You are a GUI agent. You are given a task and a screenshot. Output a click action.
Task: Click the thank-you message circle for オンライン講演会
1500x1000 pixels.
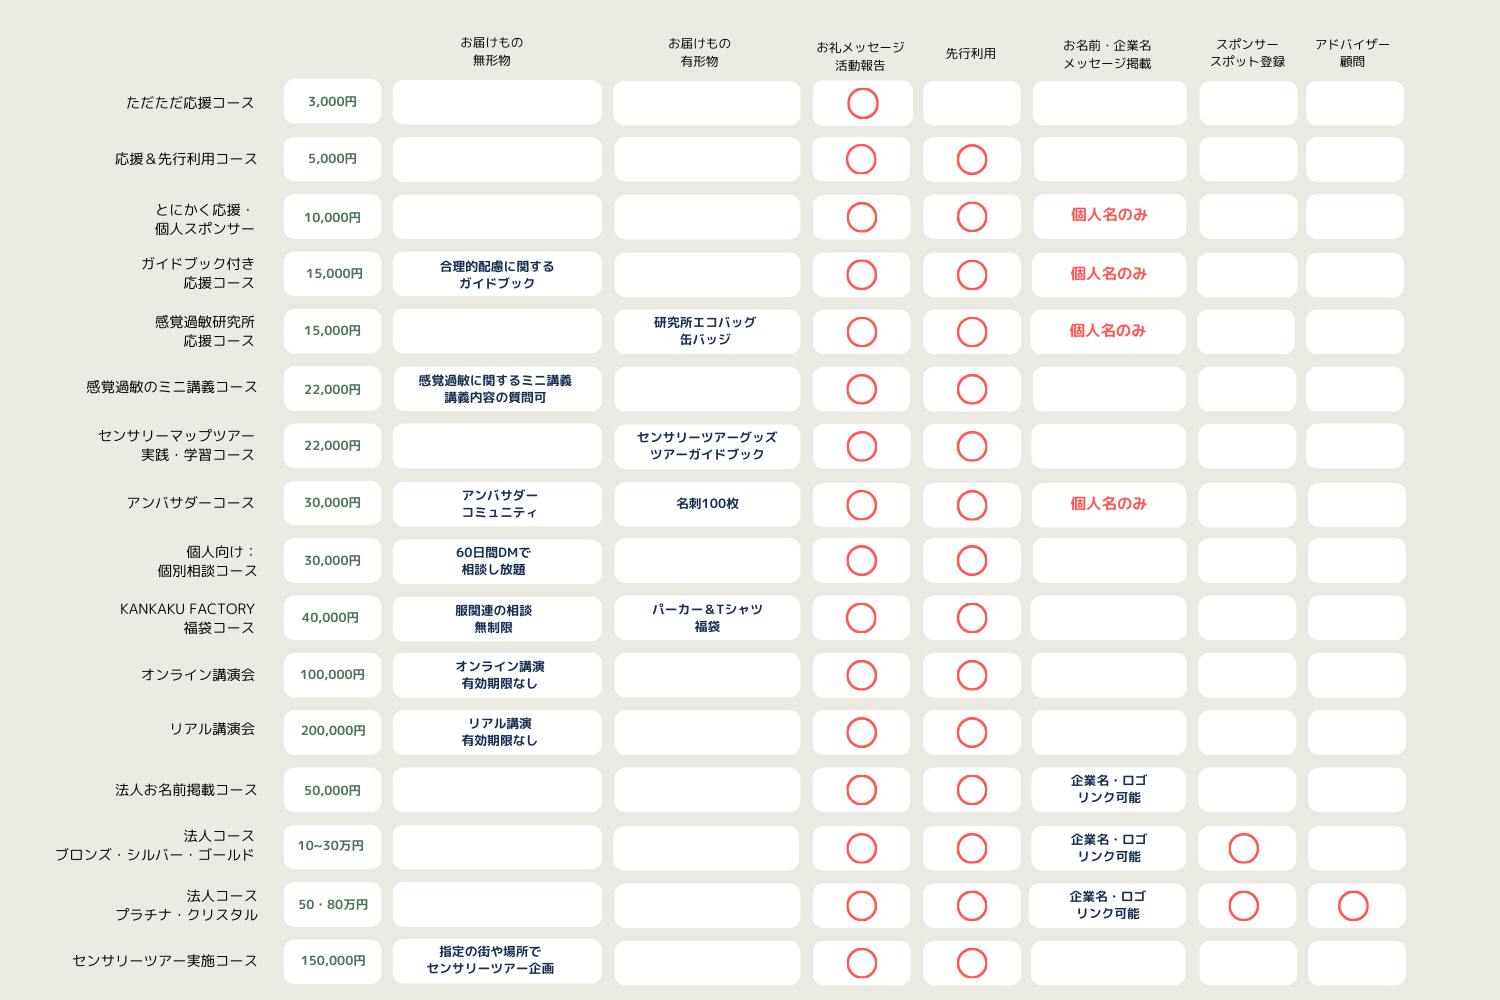tap(861, 676)
